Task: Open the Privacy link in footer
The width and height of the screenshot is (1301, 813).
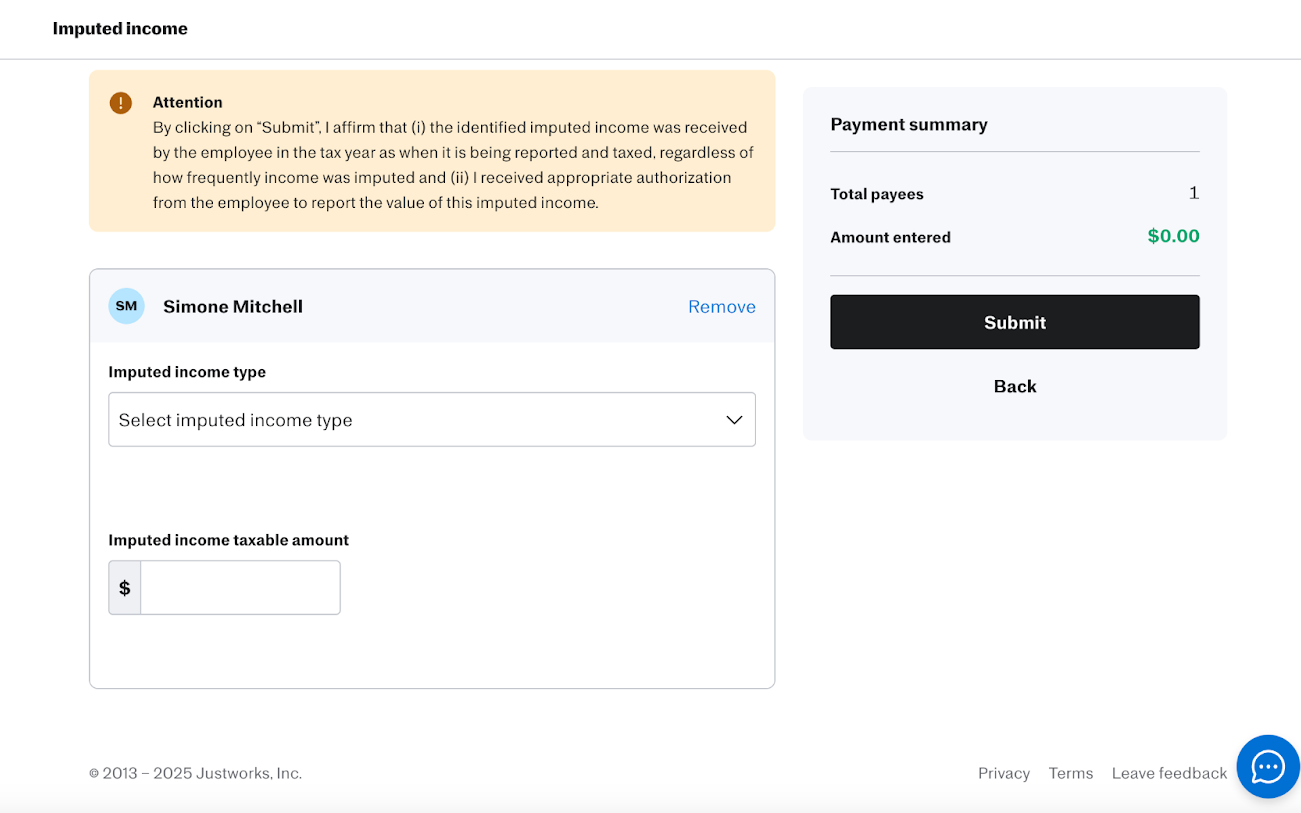Action: click(1003, 773)
